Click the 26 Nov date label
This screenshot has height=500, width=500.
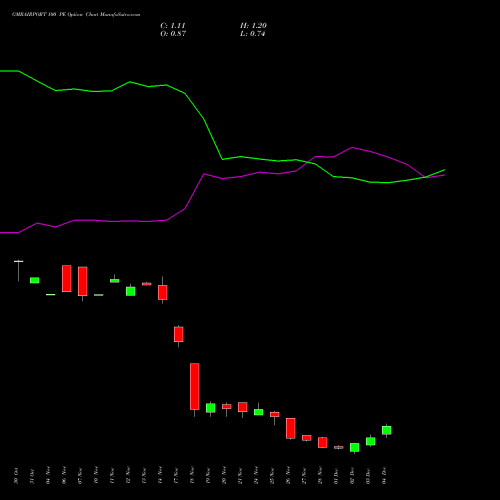click(x=288, y=476)
